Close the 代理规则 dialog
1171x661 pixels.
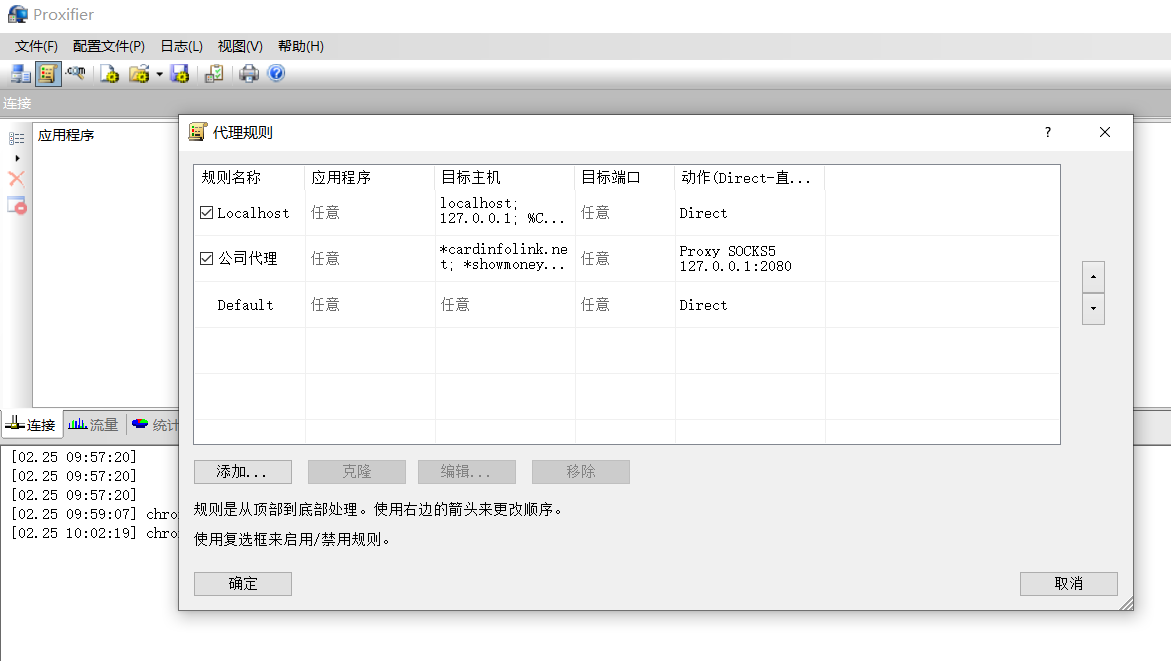coord(1105,132)
